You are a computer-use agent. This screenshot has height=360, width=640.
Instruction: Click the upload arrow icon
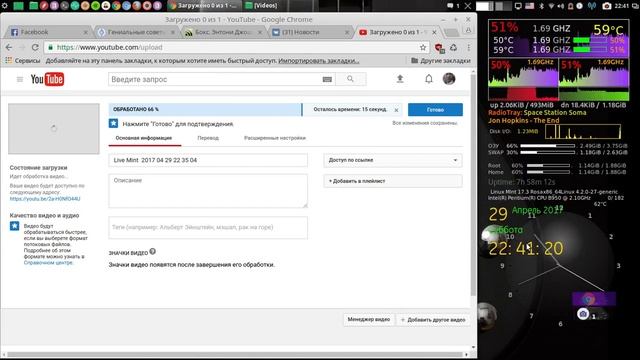coord(400,79)
